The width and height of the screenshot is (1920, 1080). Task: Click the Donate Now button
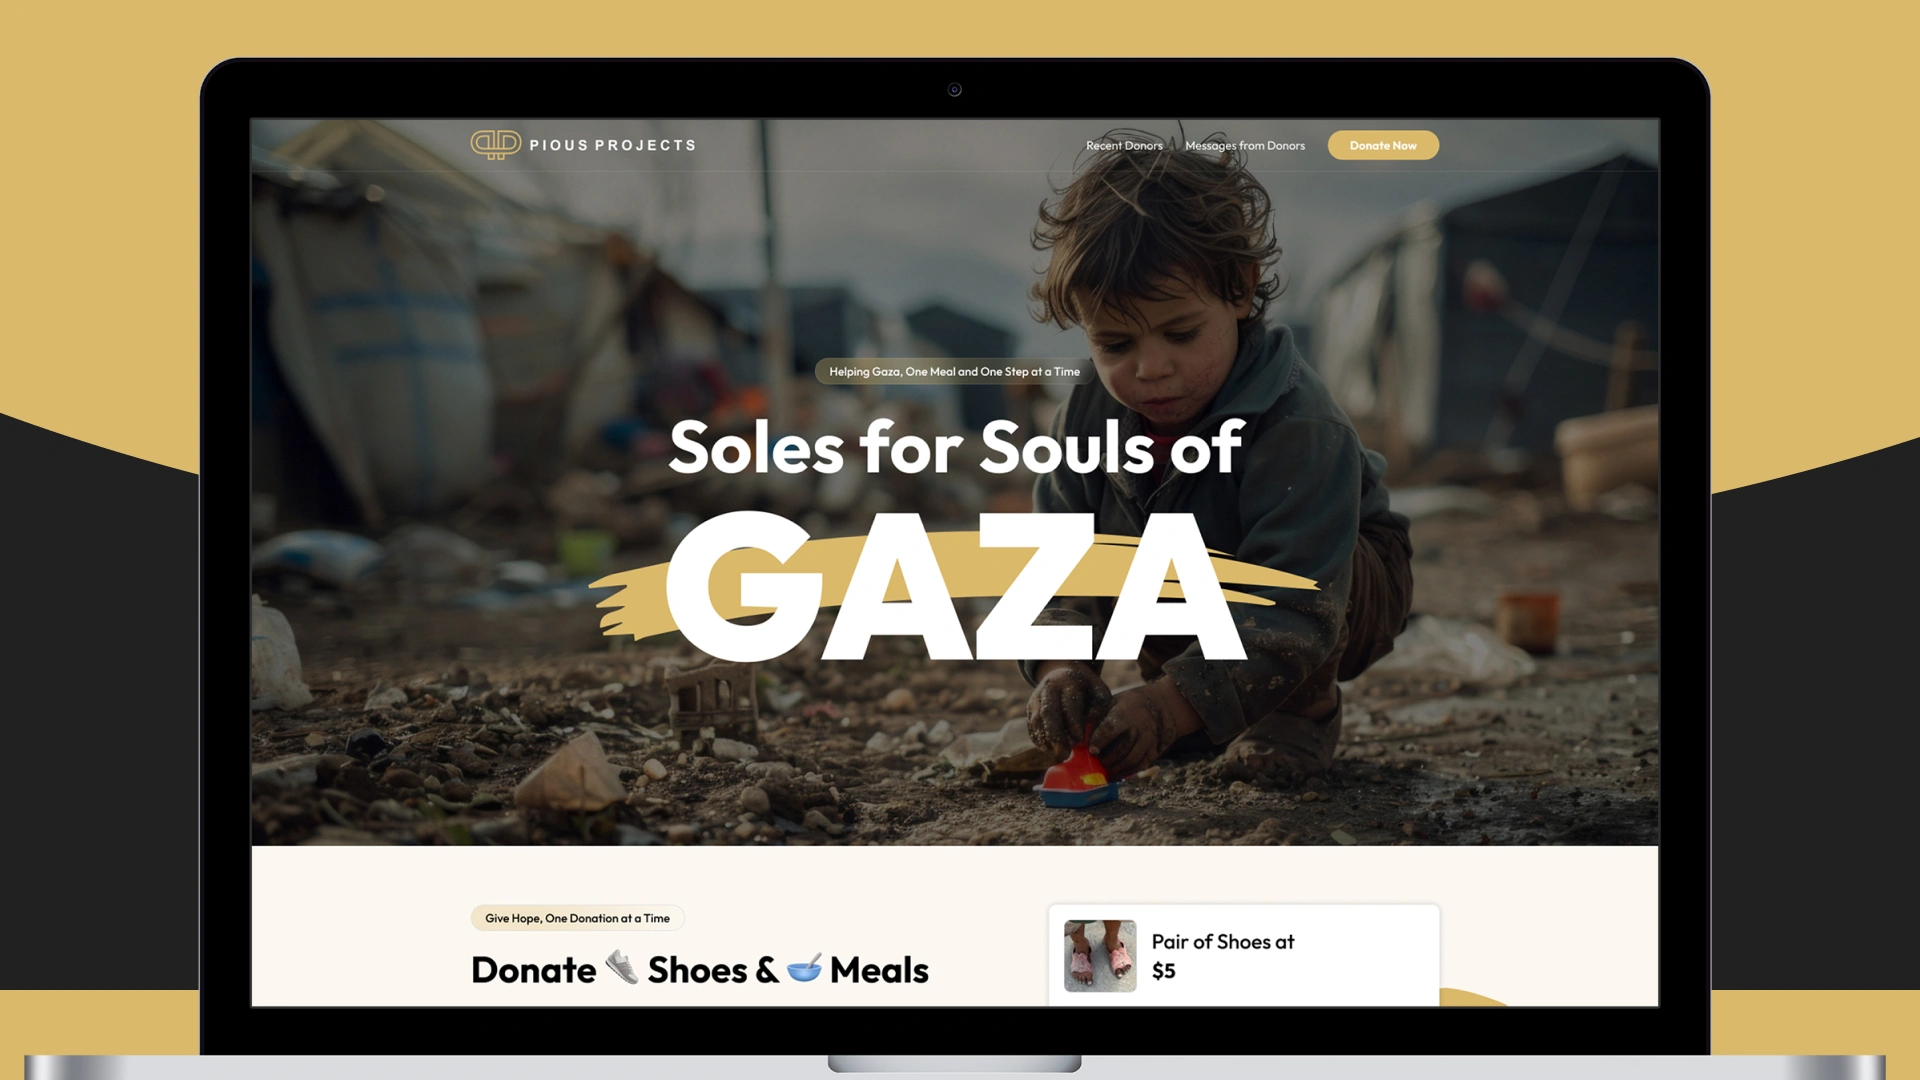(x=1383, y=145)
